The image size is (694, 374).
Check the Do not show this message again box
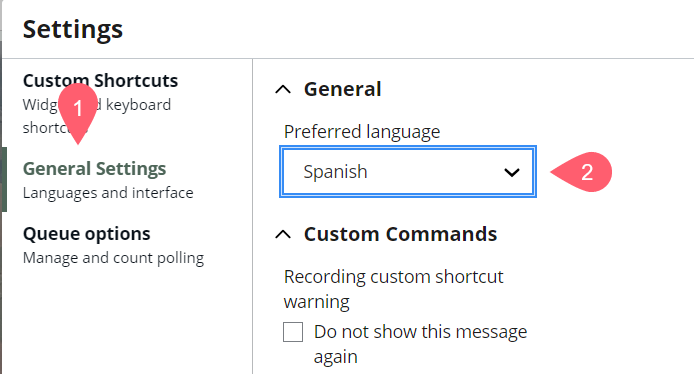tap(293, 332)
